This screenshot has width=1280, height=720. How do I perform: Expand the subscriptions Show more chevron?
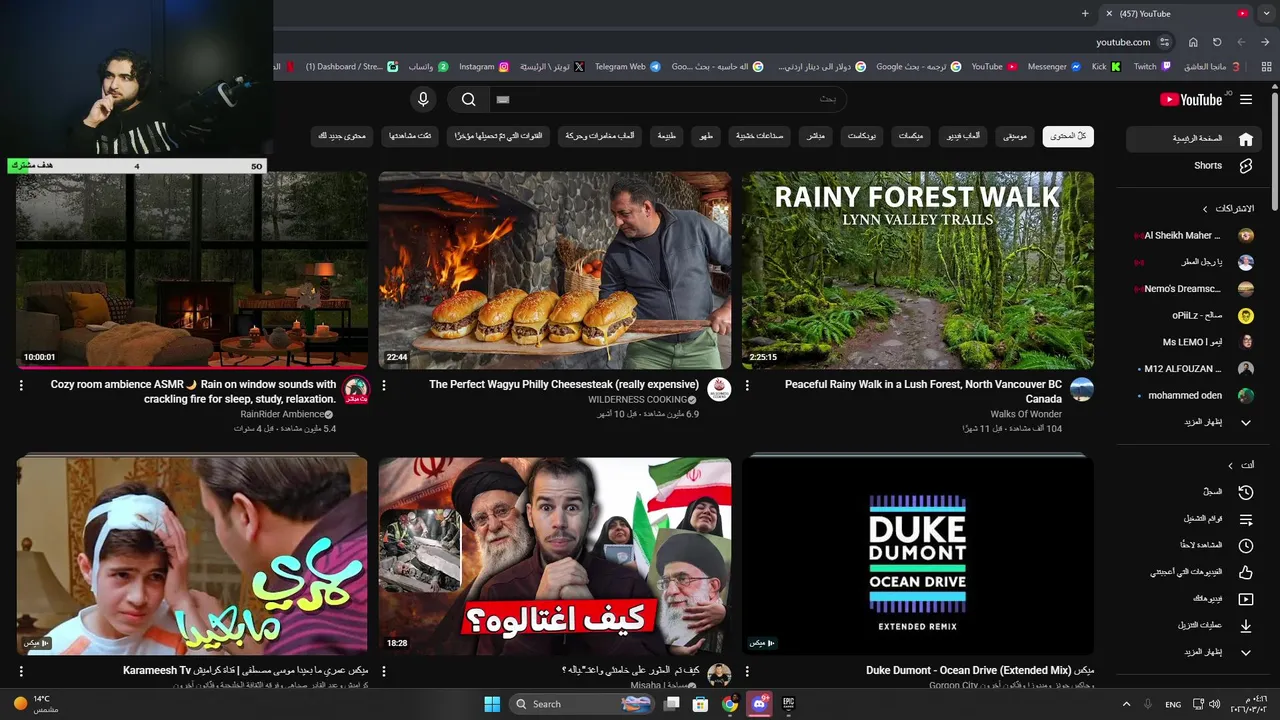pyautogui.click(x=1246, y=423)
